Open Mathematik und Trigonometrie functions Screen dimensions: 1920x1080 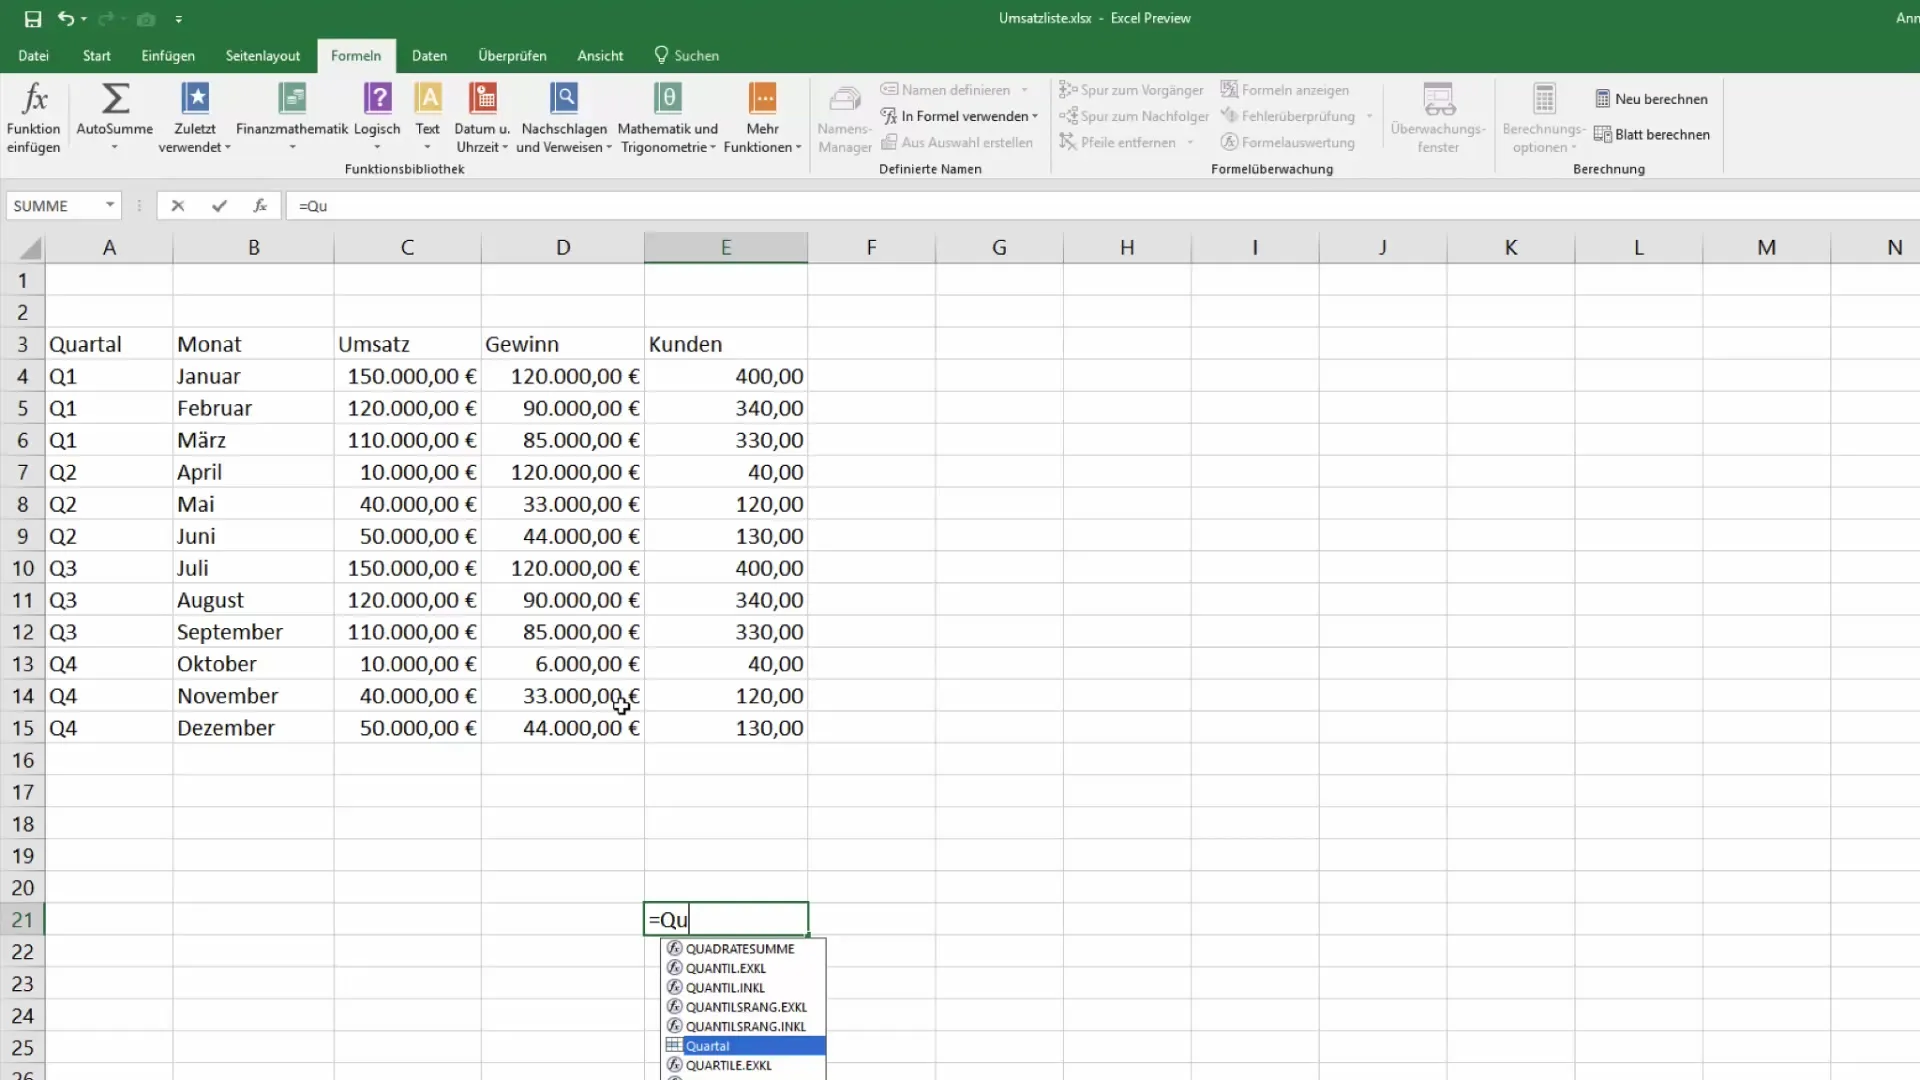tap(668, 118)
